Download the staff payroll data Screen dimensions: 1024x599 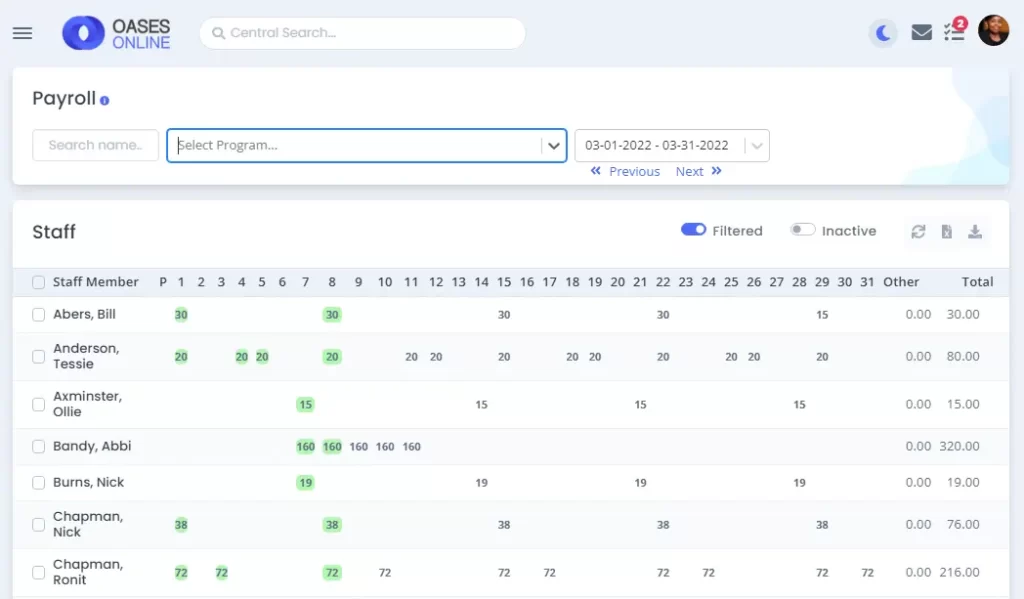pyautogui.click(x=975, y=232)
